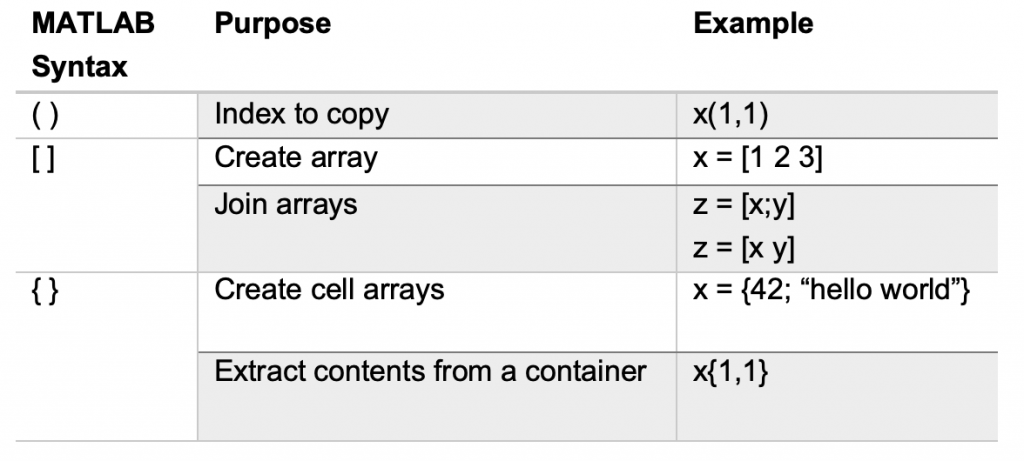
Task: Select the "Example" column header
Action: 753,24
